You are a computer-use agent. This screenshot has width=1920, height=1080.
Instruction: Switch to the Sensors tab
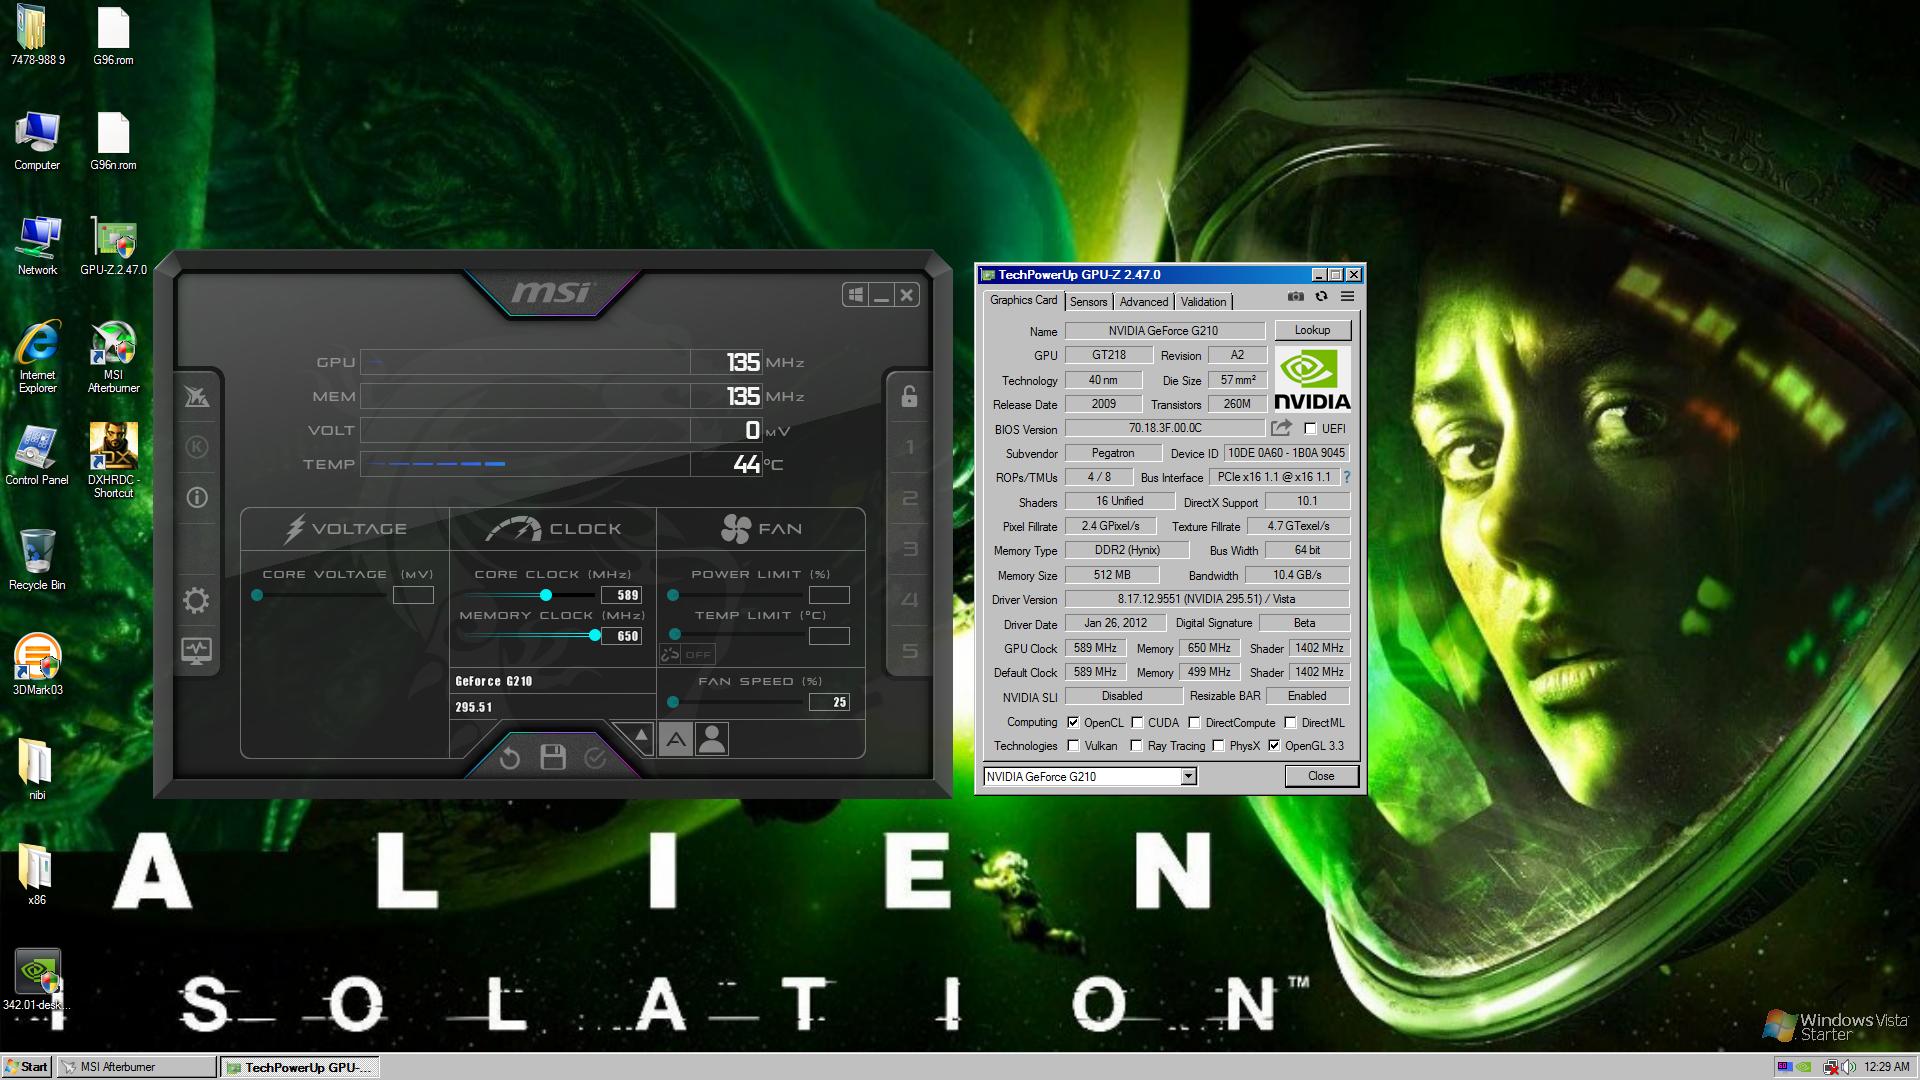point(1088,302)
